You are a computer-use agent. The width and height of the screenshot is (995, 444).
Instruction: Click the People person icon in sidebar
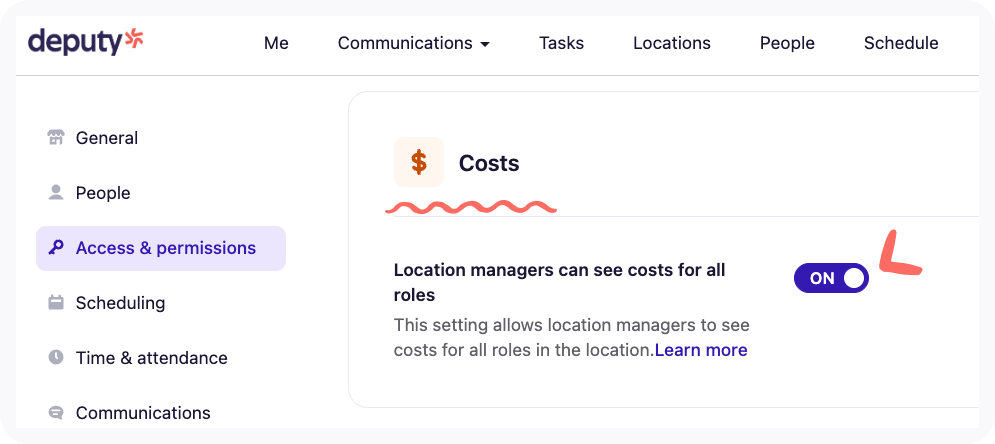coord(56,192)
